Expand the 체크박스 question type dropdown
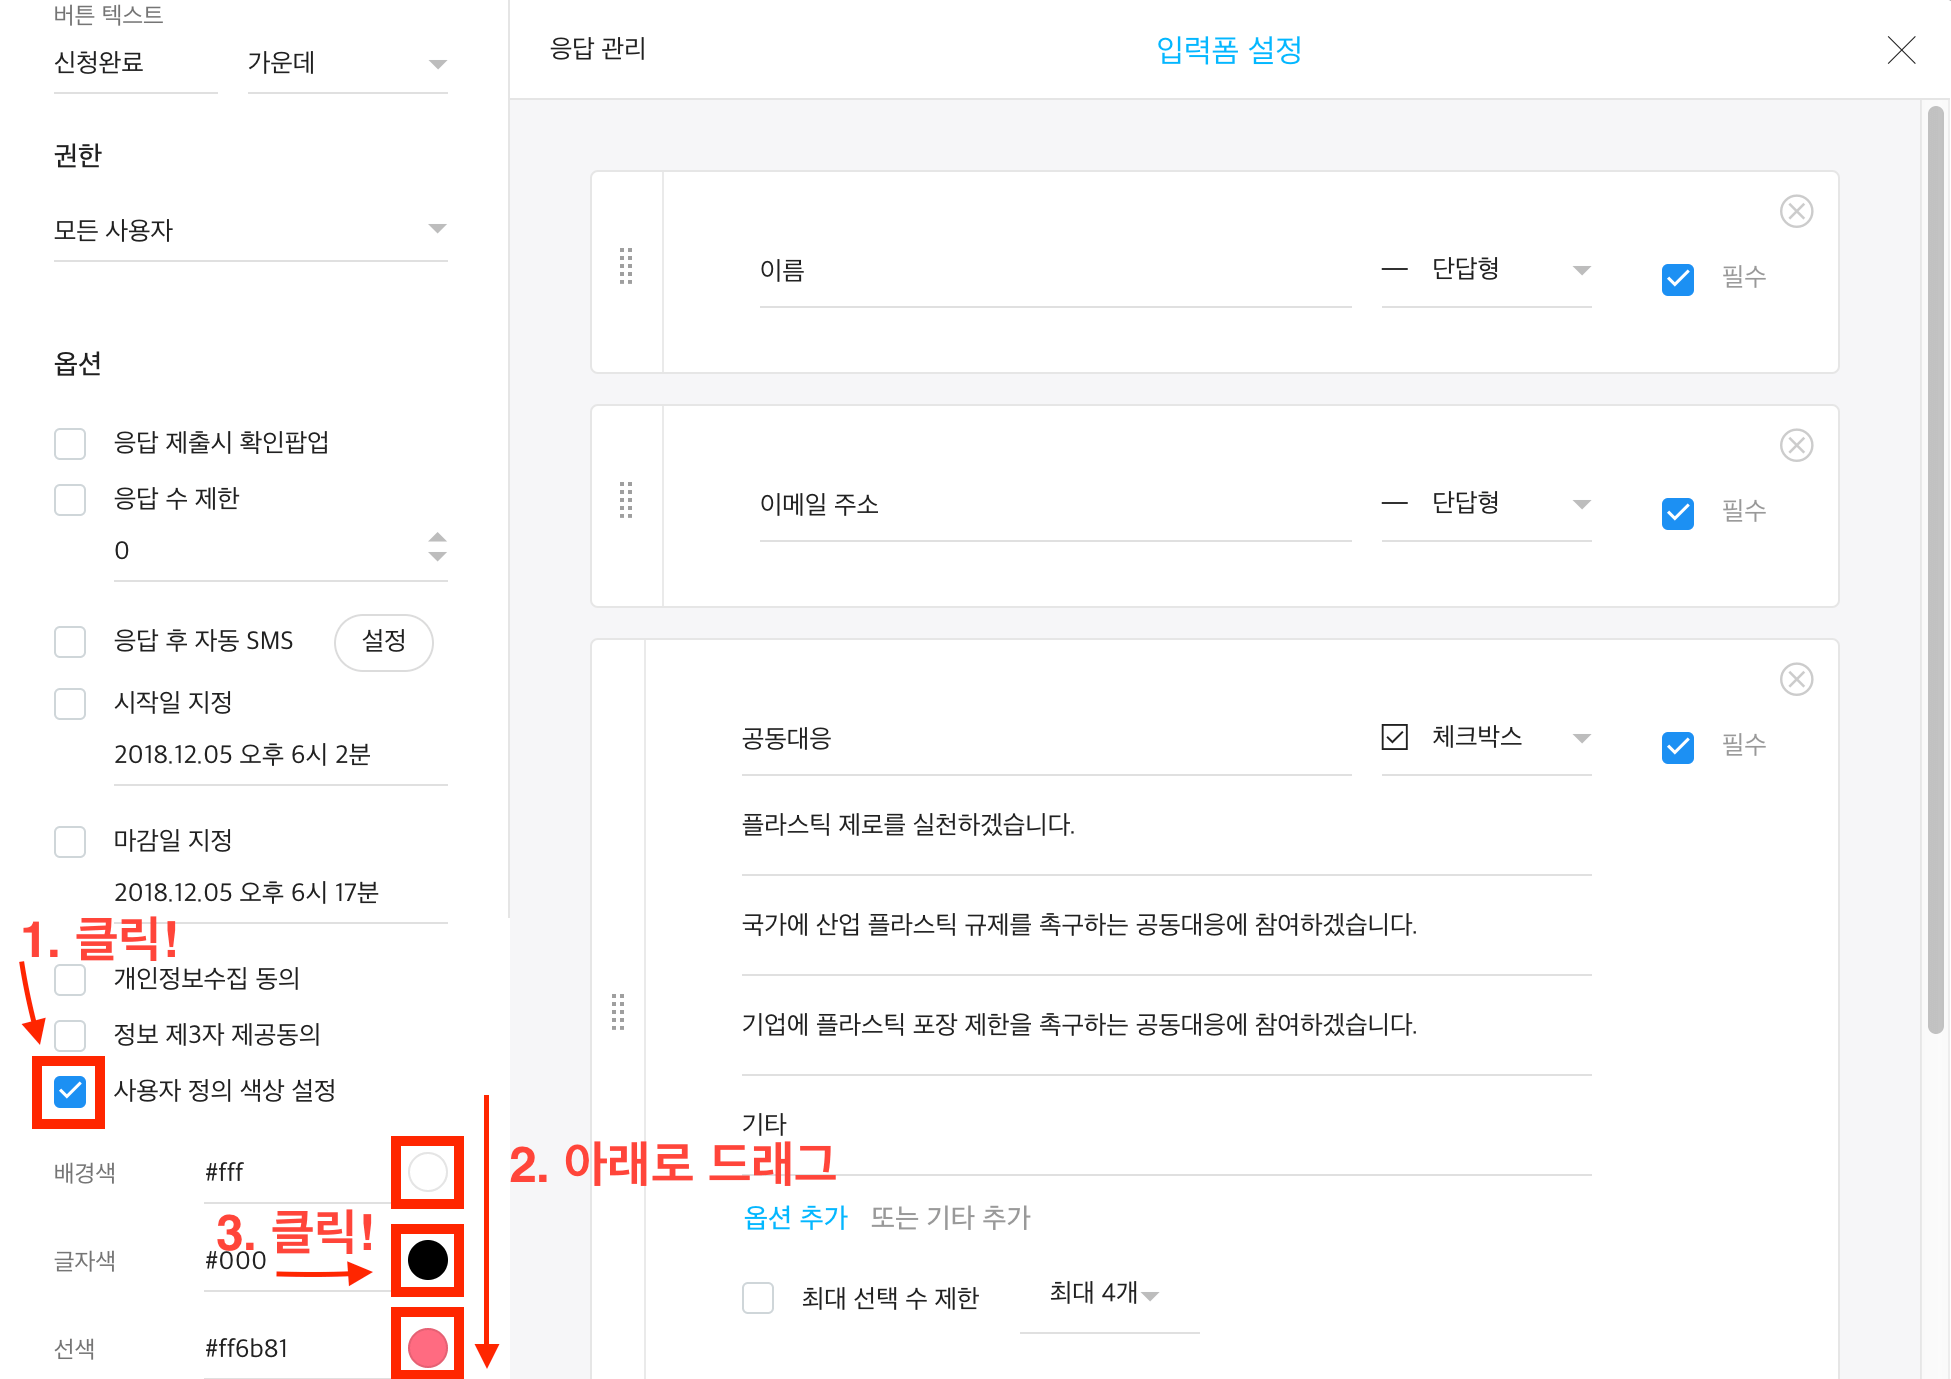The height and width of the screenshot is (1379, 1951). (1486, 737)
